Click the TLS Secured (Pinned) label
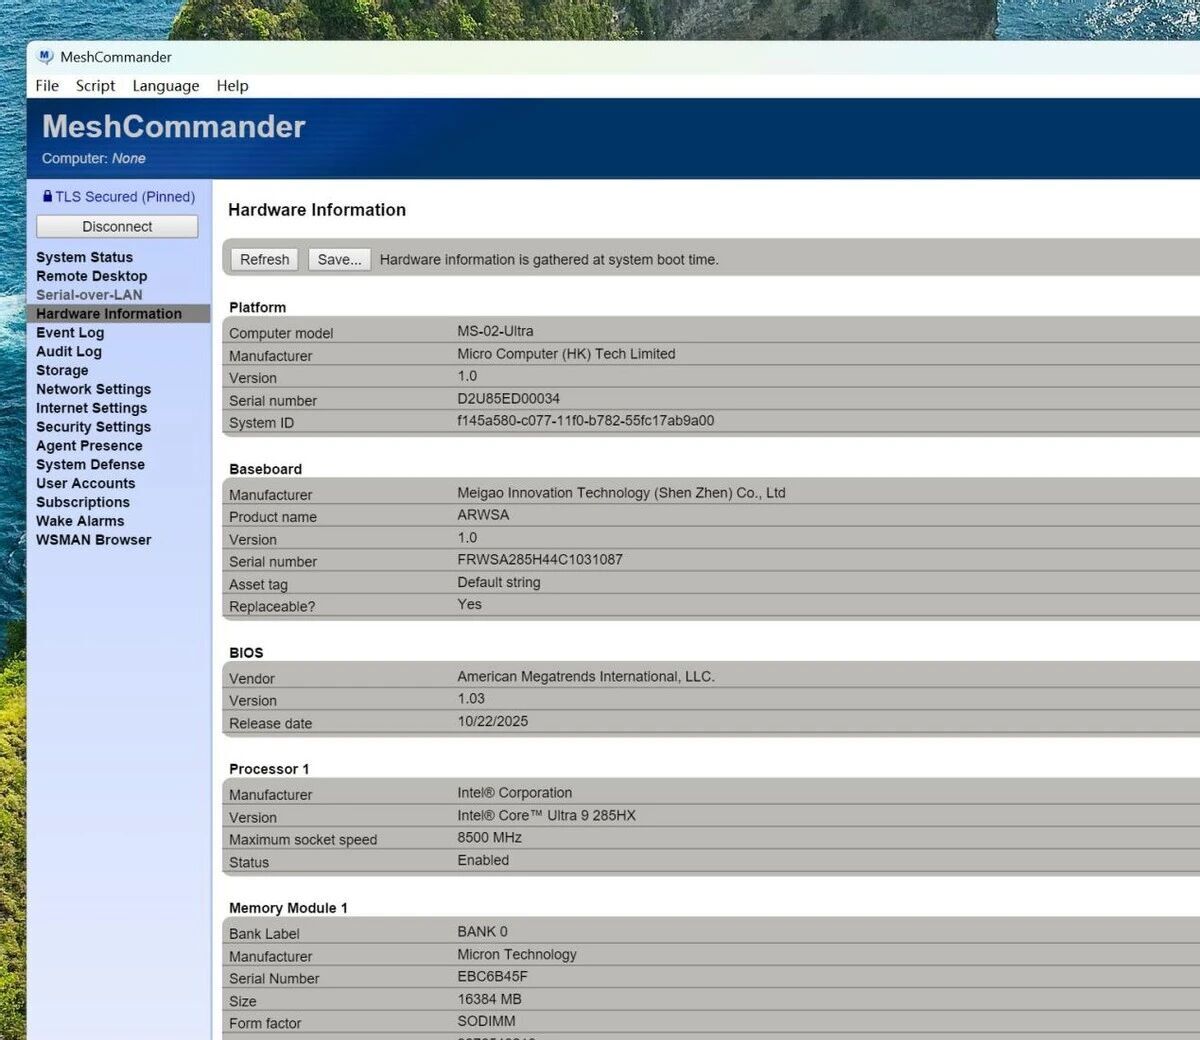This screenshot has height=1040, width=1200. click(125, 197)
